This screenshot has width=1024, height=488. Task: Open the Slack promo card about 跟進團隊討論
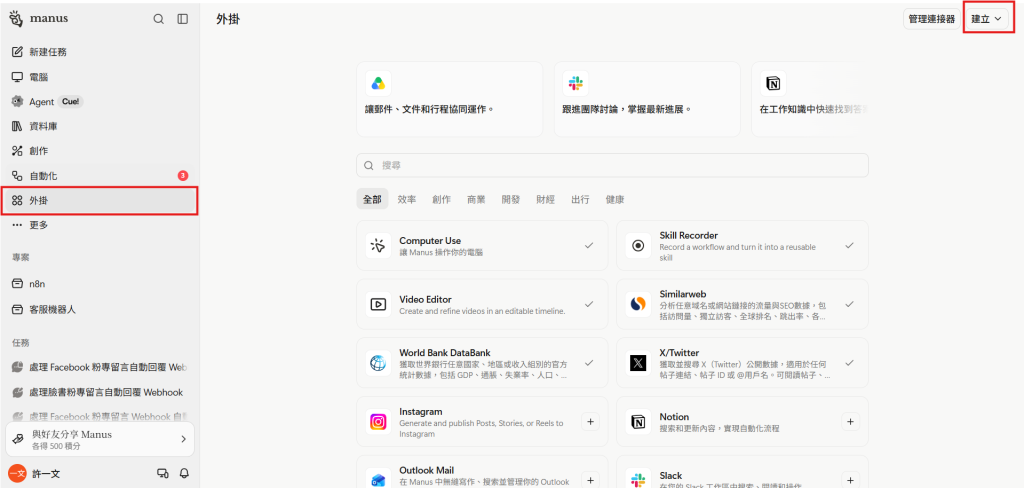pos(647,99)
